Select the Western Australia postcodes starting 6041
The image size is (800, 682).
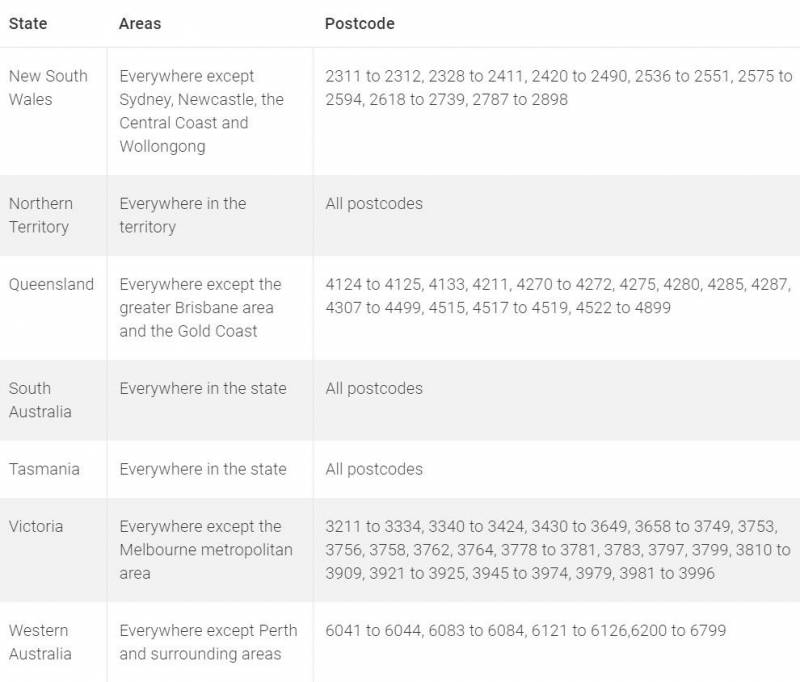(x=525, y=631)
